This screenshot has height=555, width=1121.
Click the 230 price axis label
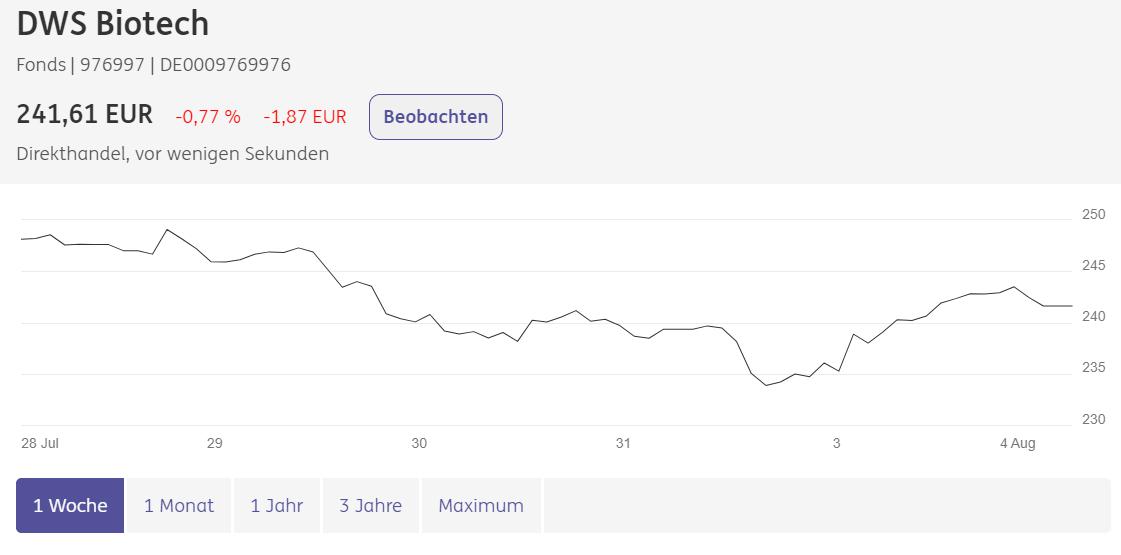pos(1093,419)
